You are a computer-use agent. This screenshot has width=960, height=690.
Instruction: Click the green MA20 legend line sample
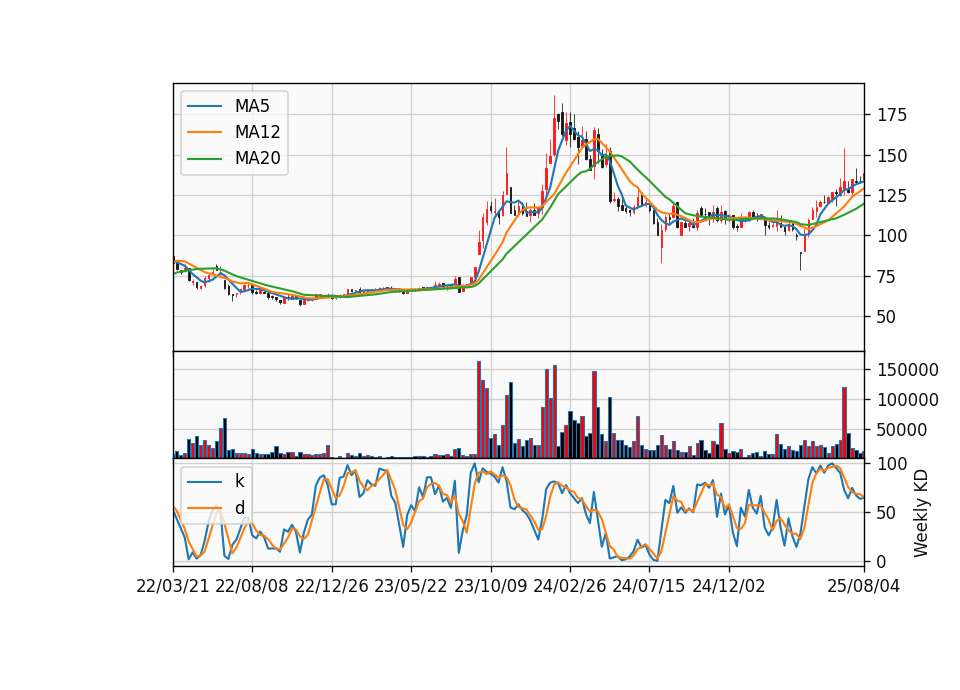(x=204, y=159)
